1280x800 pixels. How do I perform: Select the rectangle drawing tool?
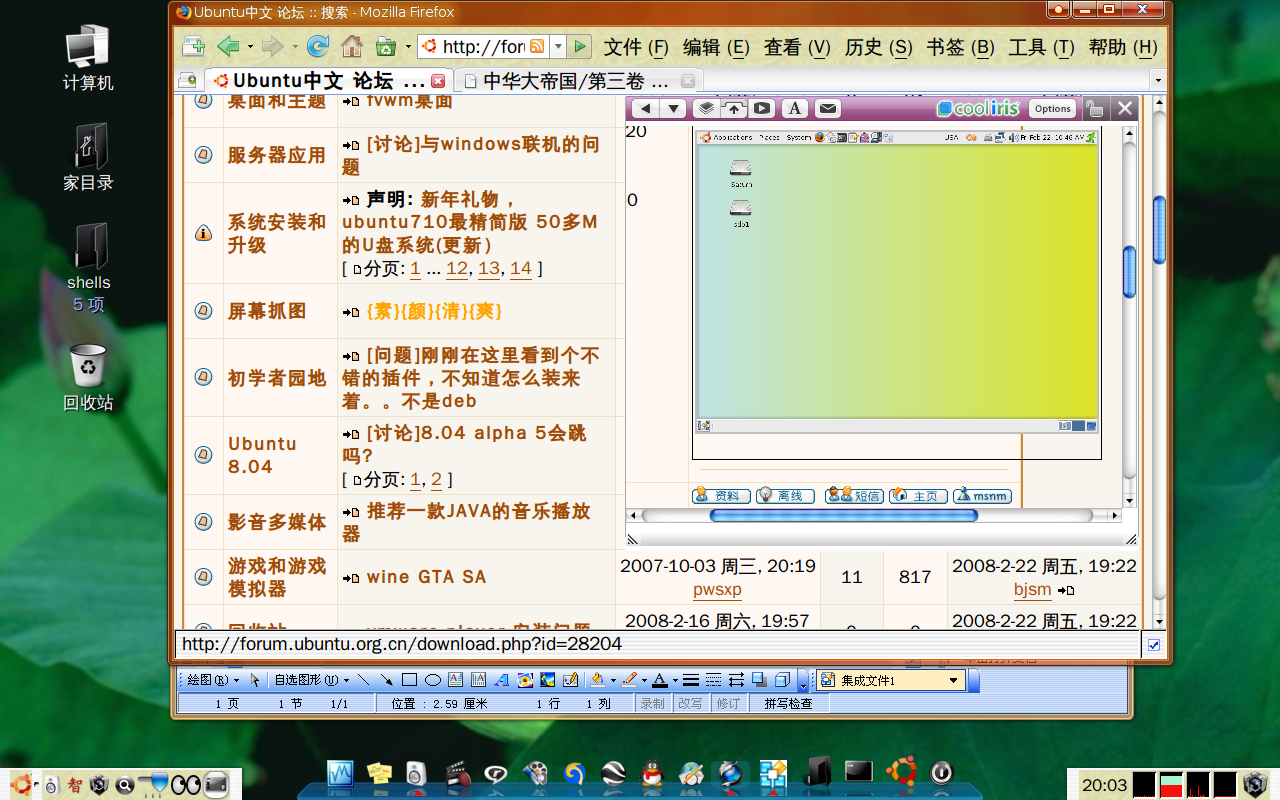[409, 680]
